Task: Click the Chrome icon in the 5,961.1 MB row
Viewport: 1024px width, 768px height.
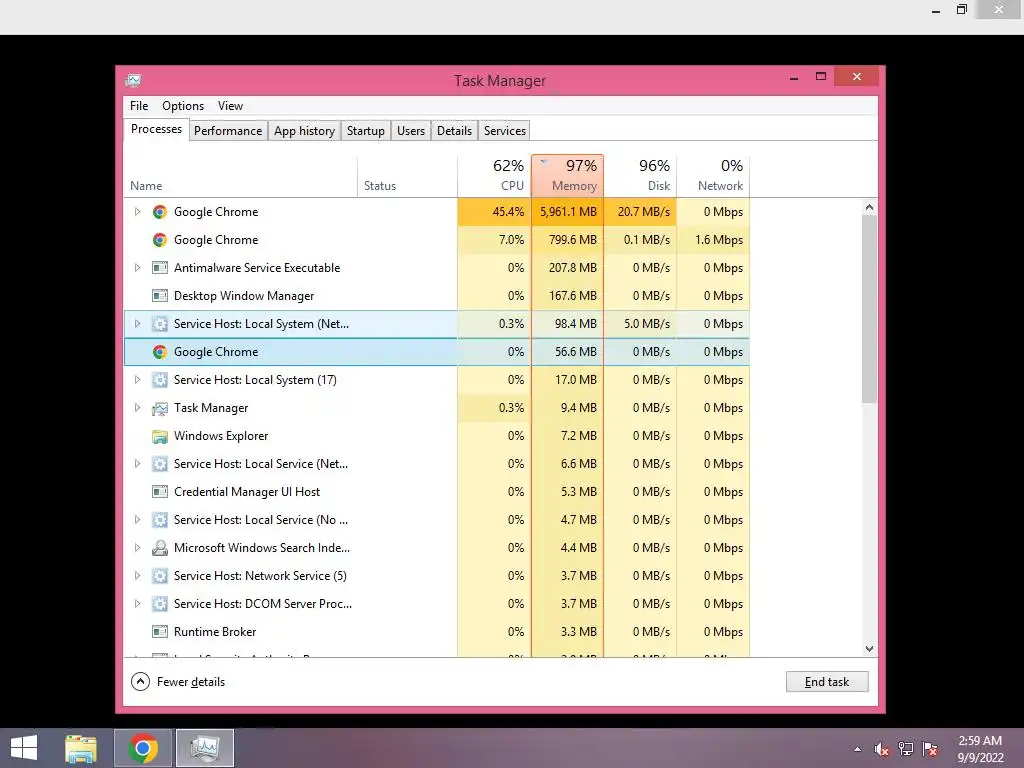Action: click(x=160, y=212)
